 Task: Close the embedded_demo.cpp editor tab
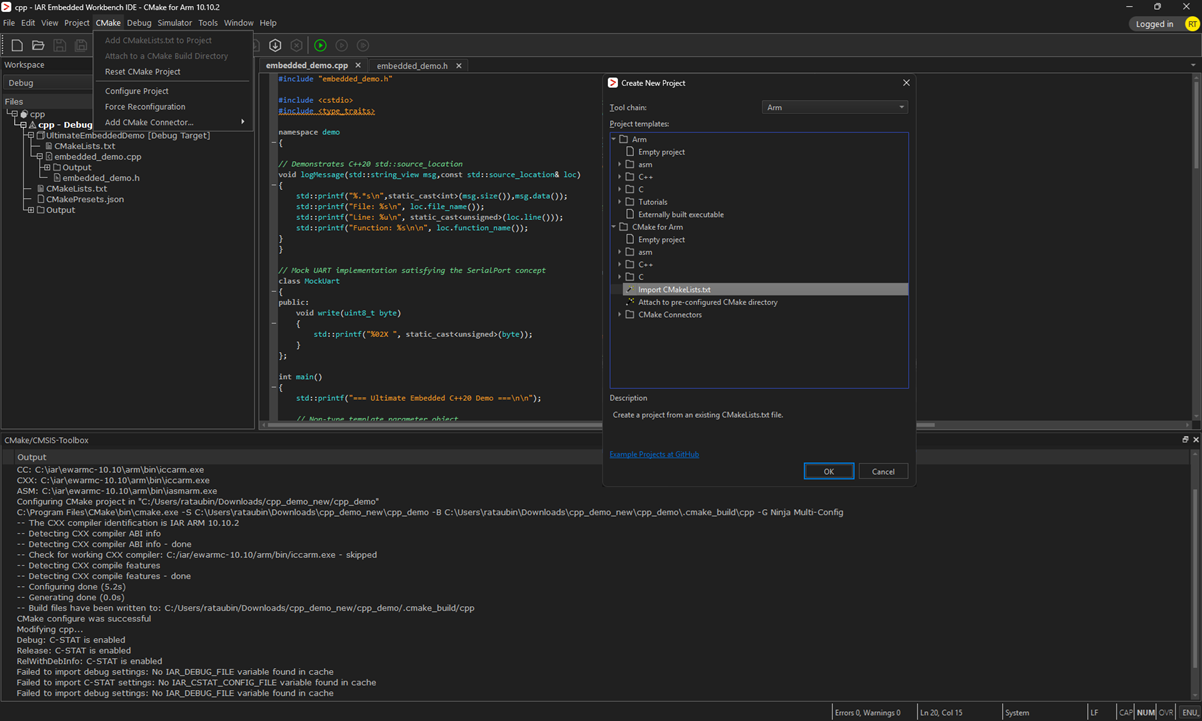click(358, 66)
